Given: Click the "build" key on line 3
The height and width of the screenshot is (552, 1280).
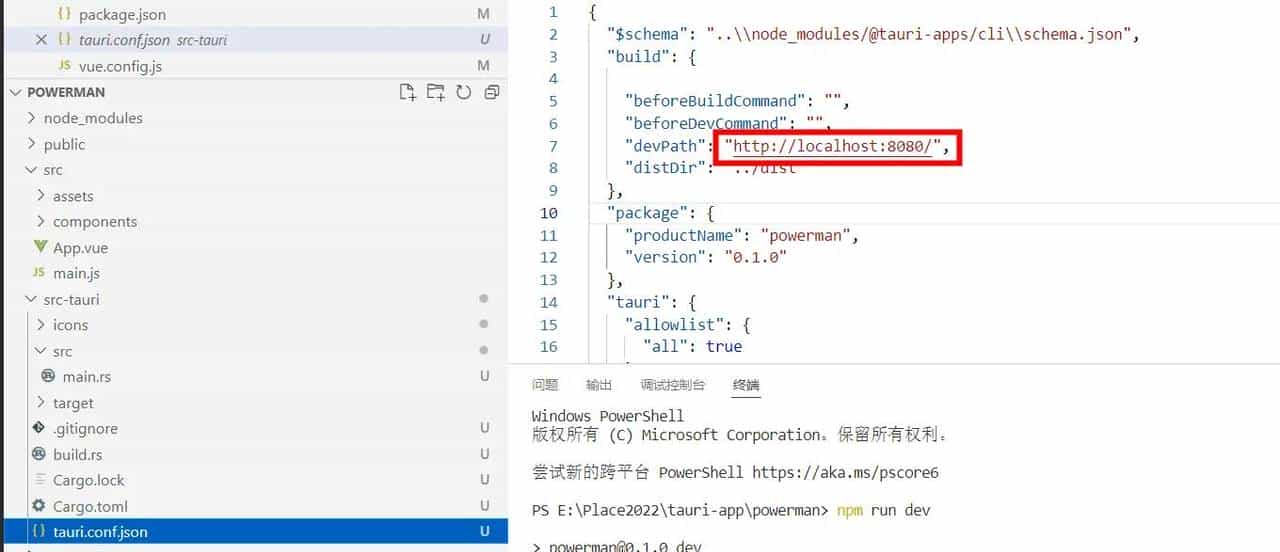Looking at the screenshot, I should (638, 57).
